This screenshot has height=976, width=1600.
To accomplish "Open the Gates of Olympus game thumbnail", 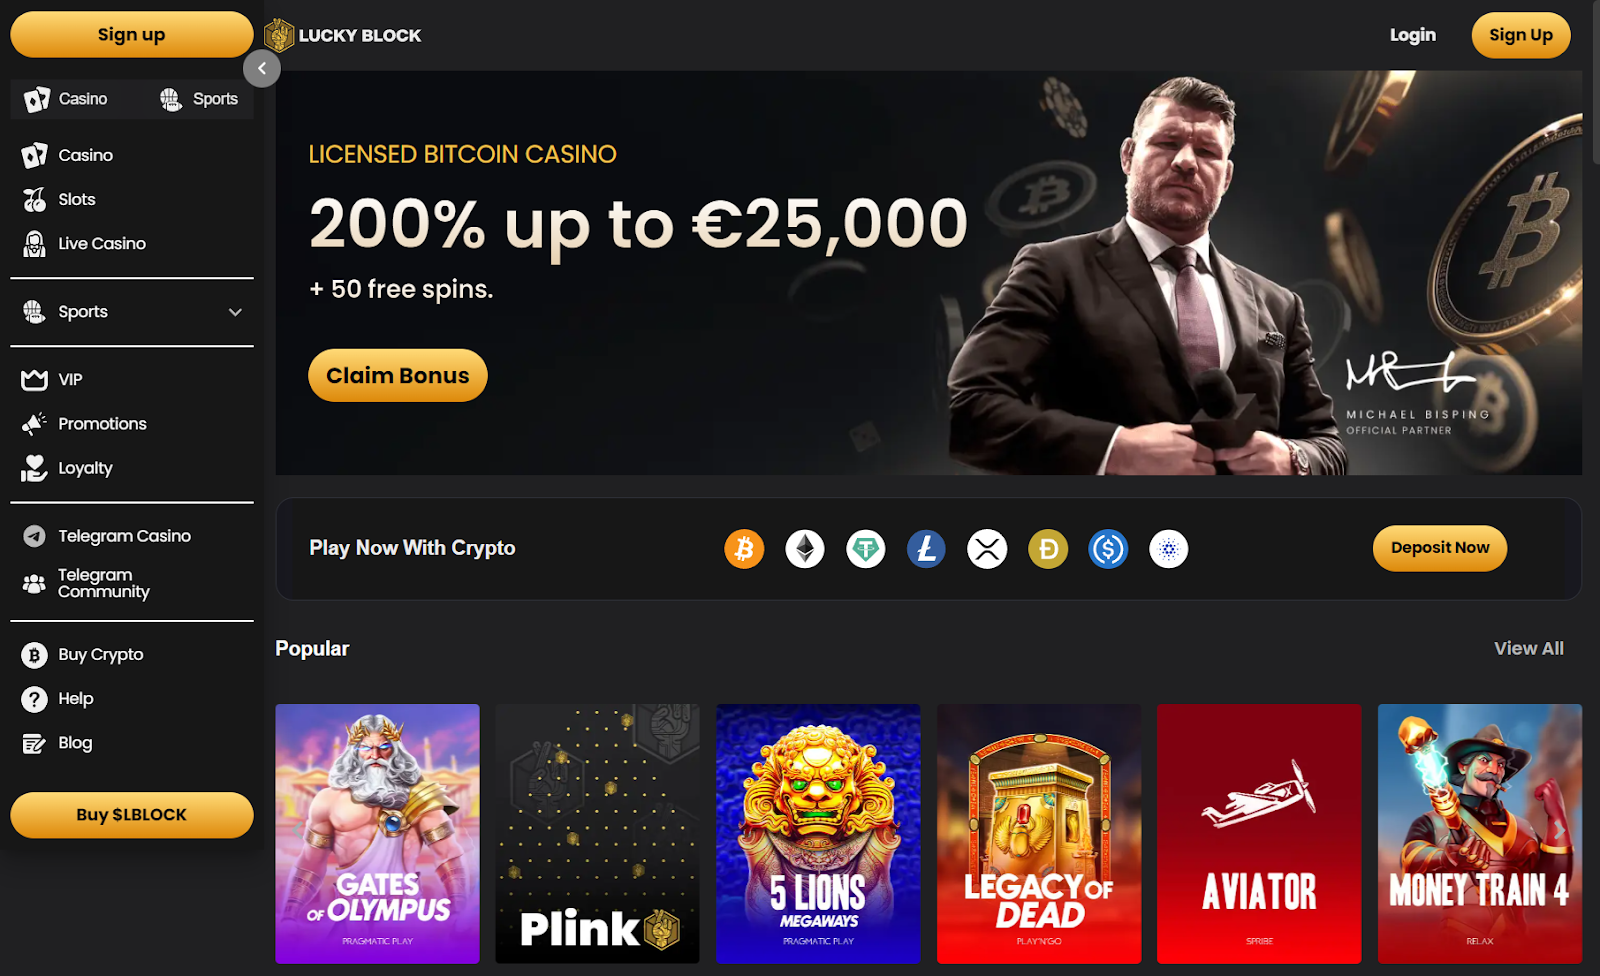I will (x=377, y=834).
